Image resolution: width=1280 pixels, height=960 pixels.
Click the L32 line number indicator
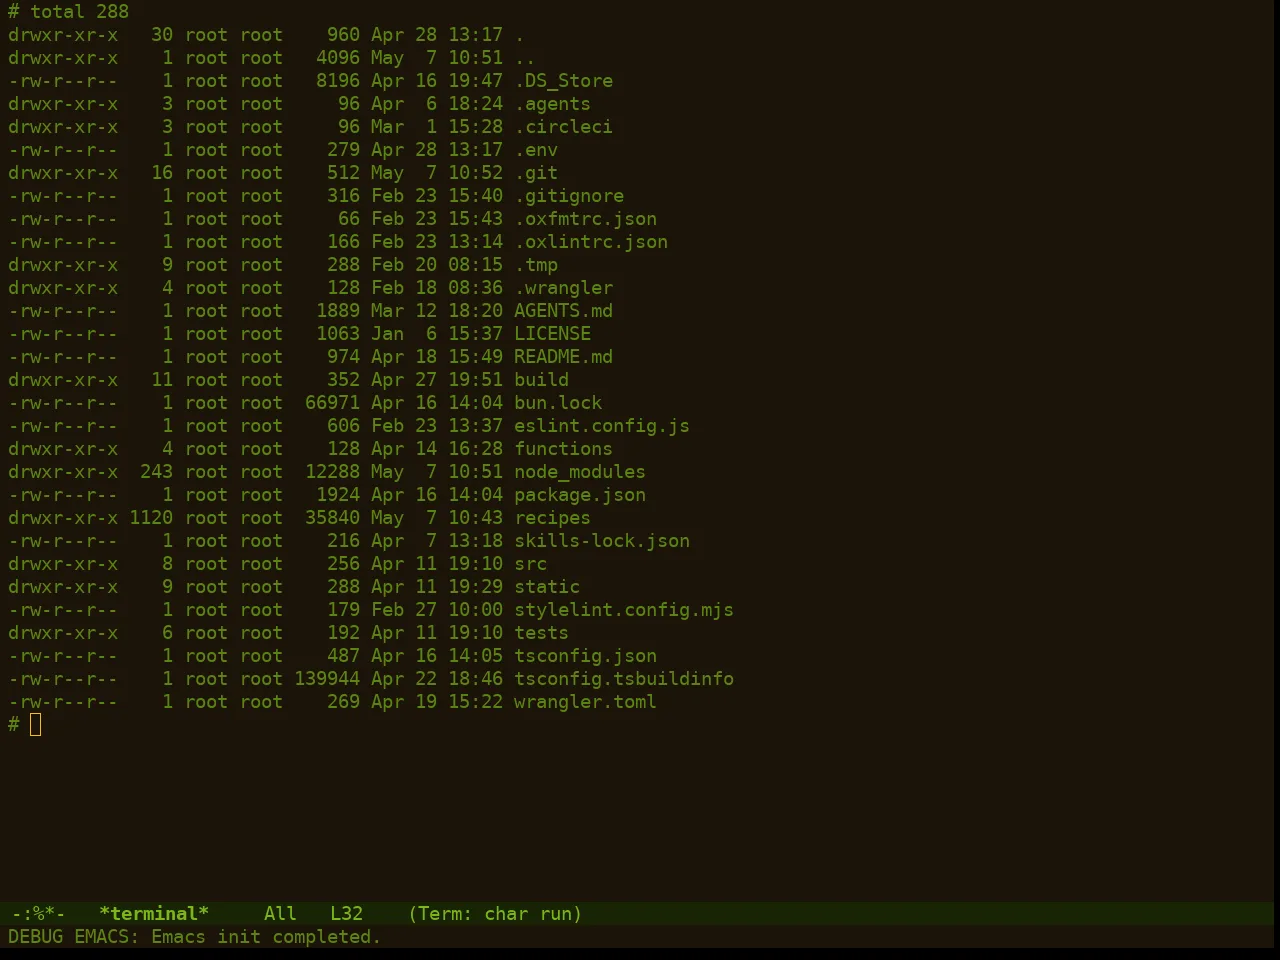[x=347, y=914]
